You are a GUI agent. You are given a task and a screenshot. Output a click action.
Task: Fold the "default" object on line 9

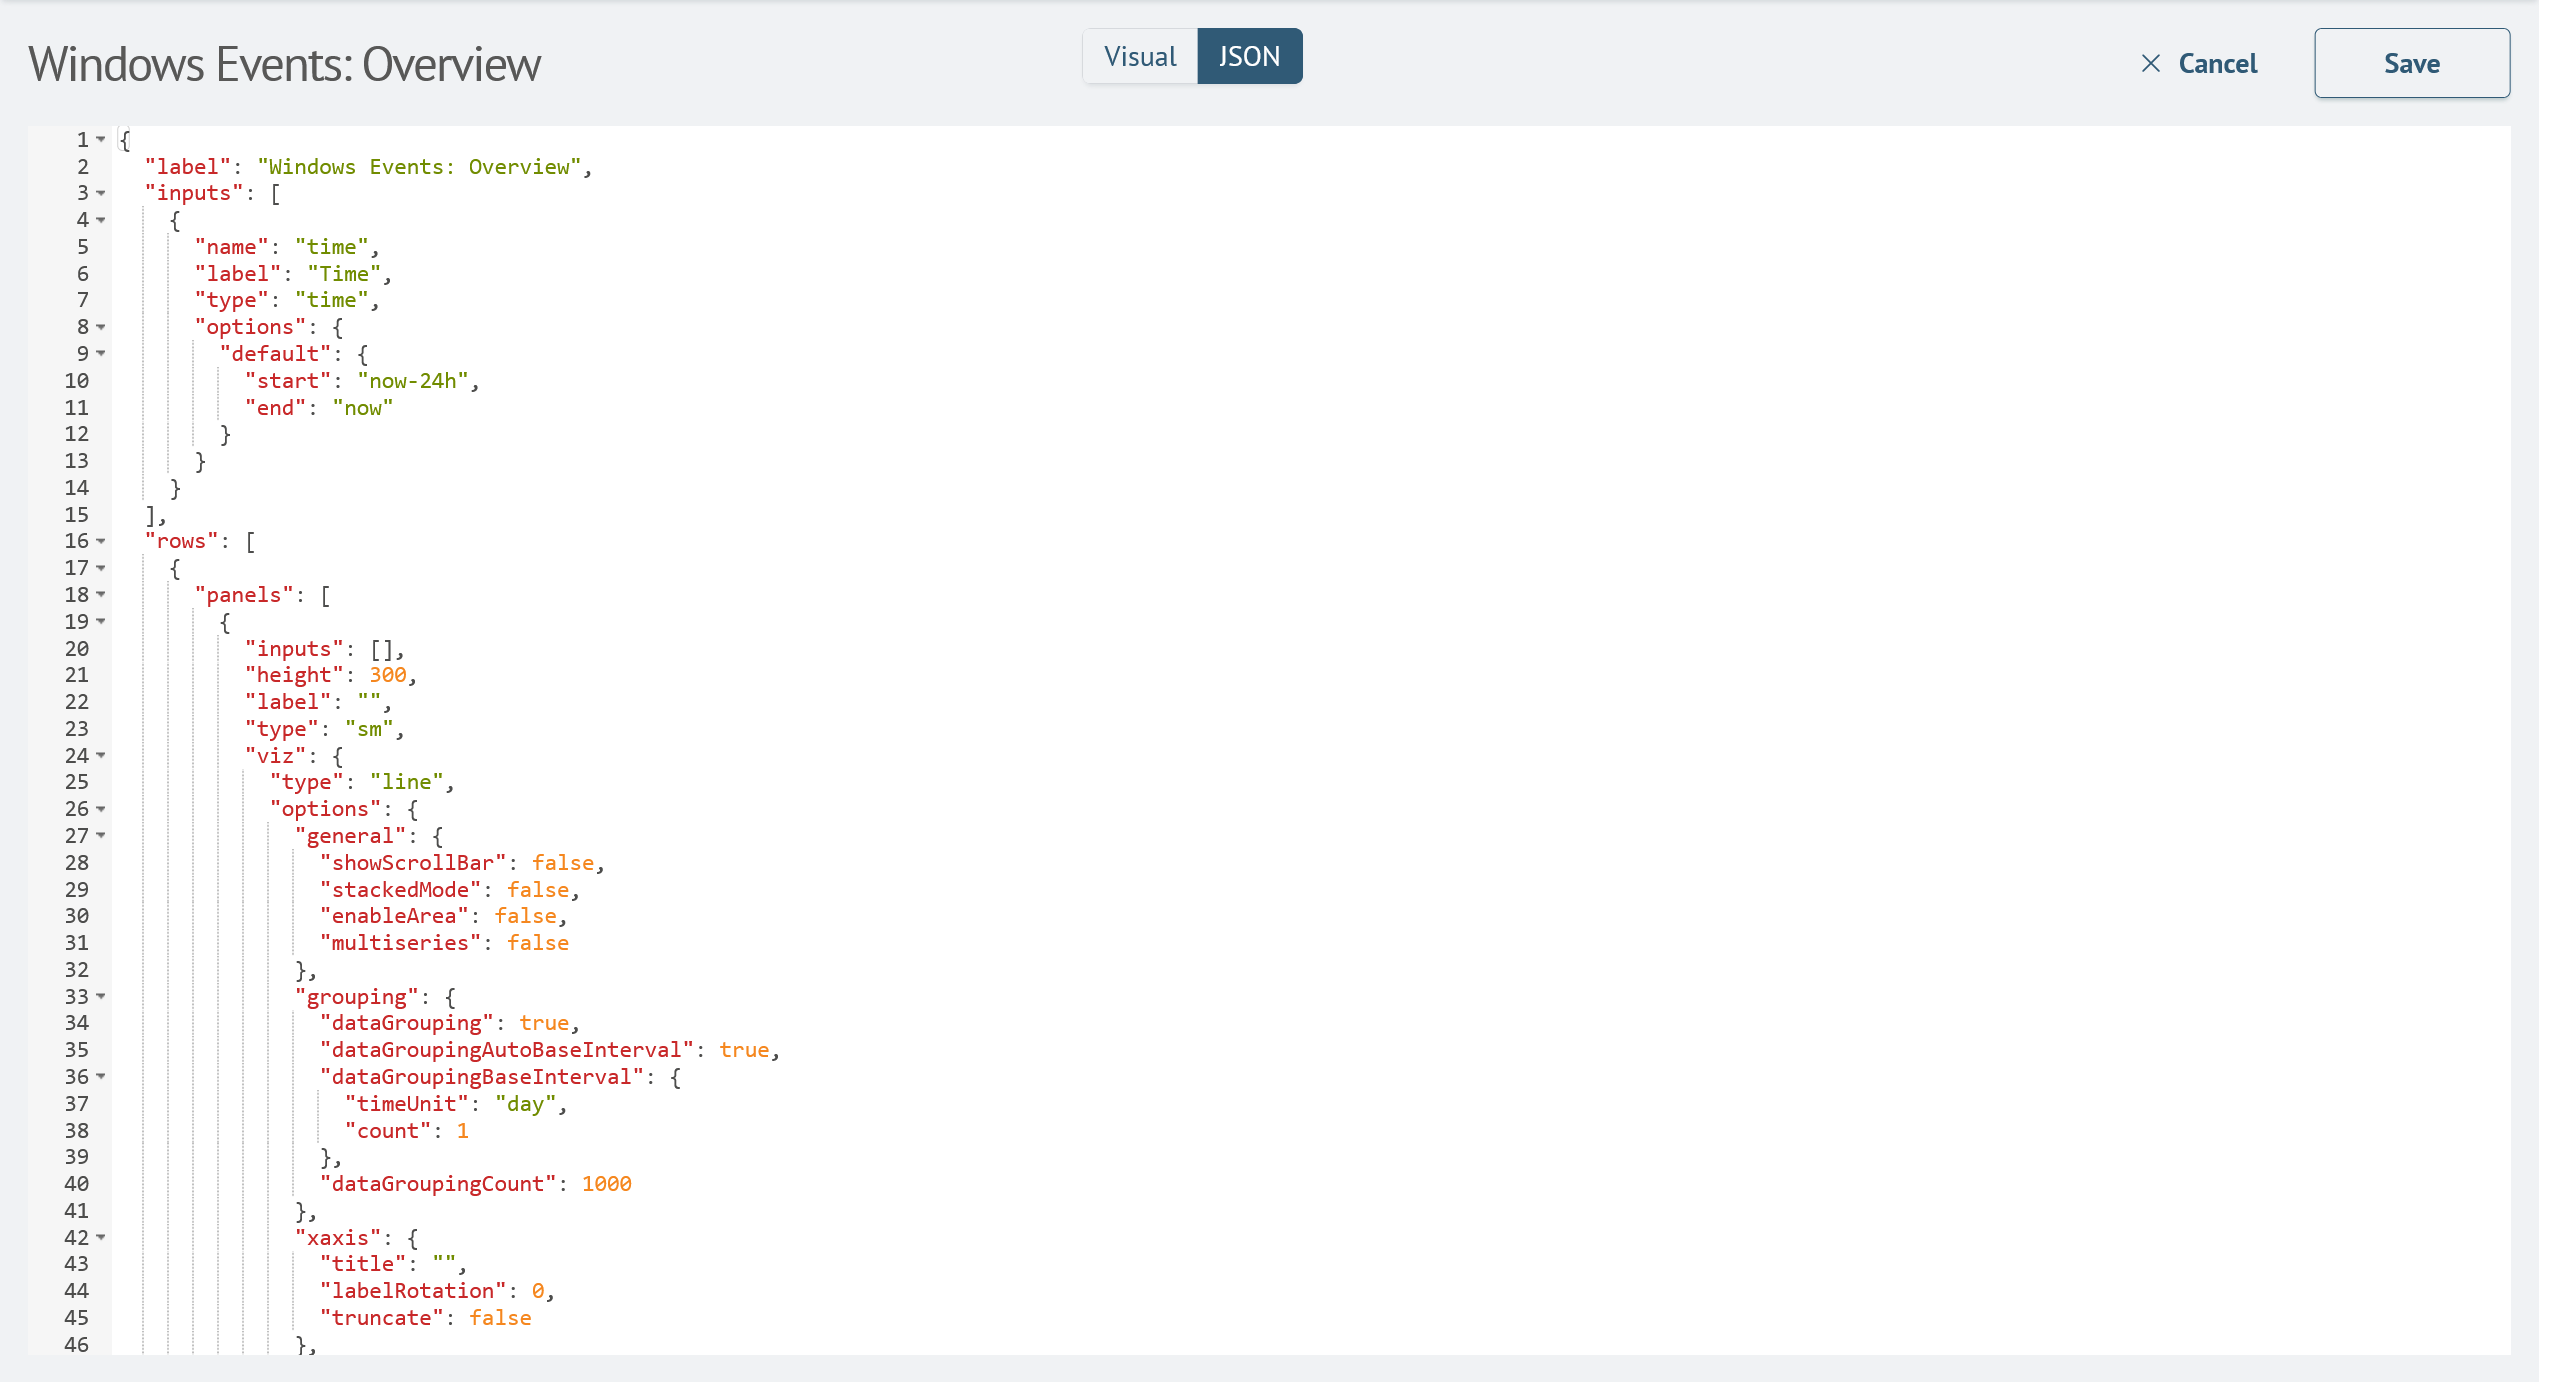point(101,354)
